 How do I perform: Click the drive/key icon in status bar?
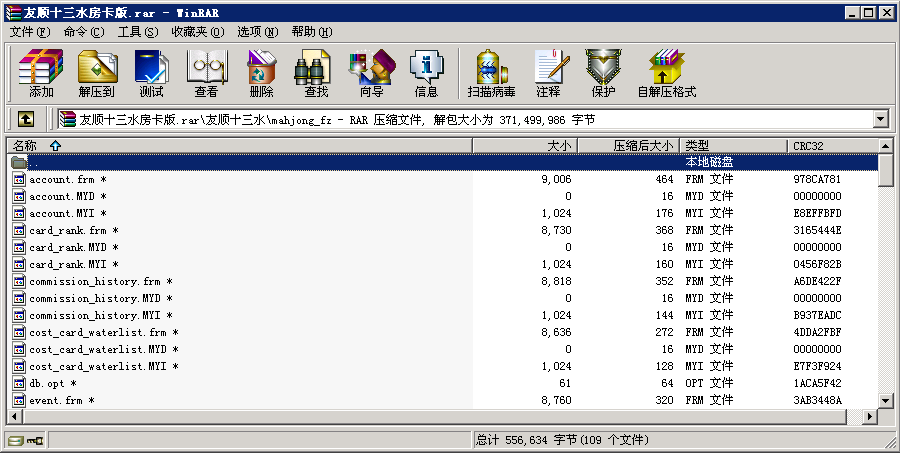tap(25, 440)
